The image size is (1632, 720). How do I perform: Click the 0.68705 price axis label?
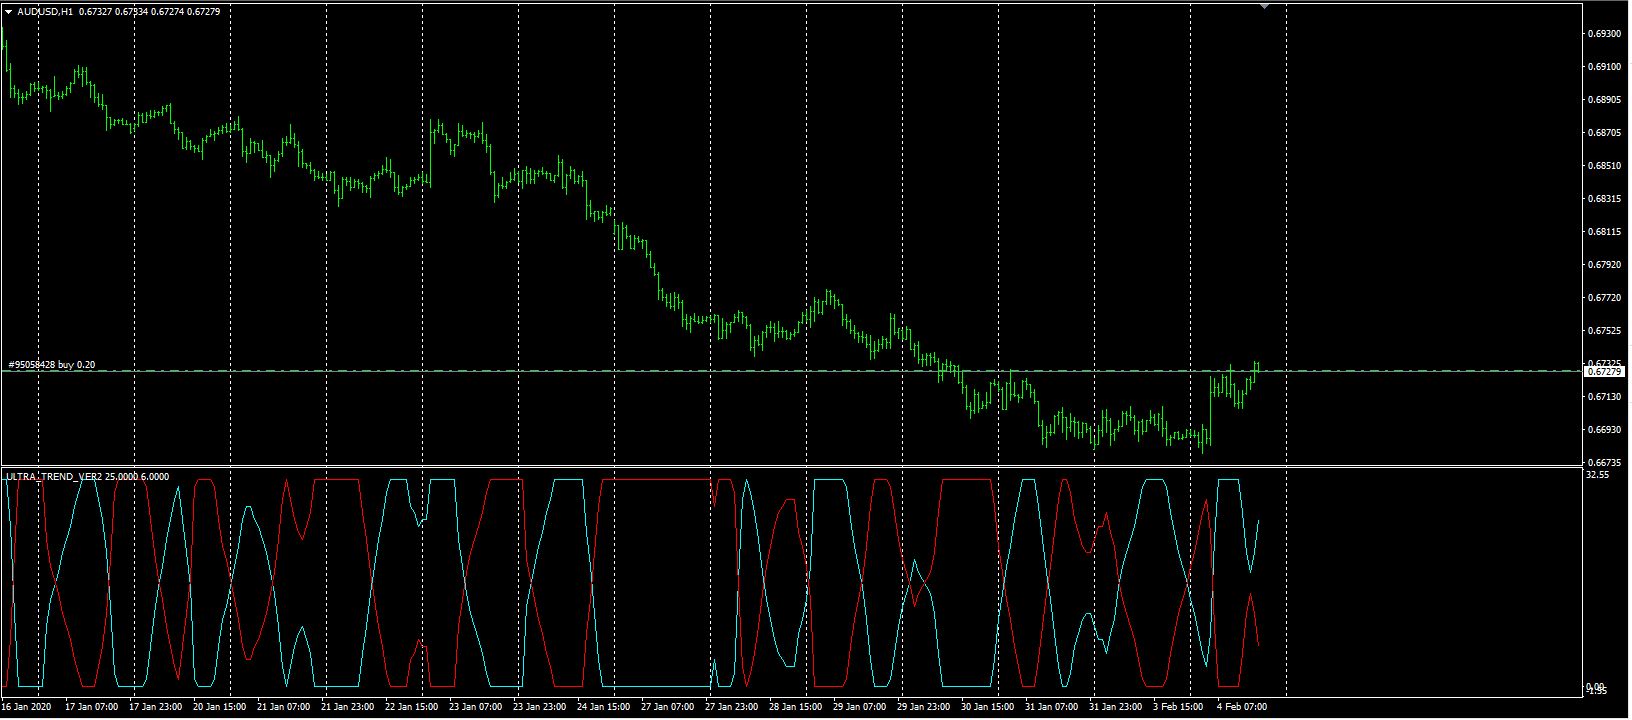[x=1603, y=133]
